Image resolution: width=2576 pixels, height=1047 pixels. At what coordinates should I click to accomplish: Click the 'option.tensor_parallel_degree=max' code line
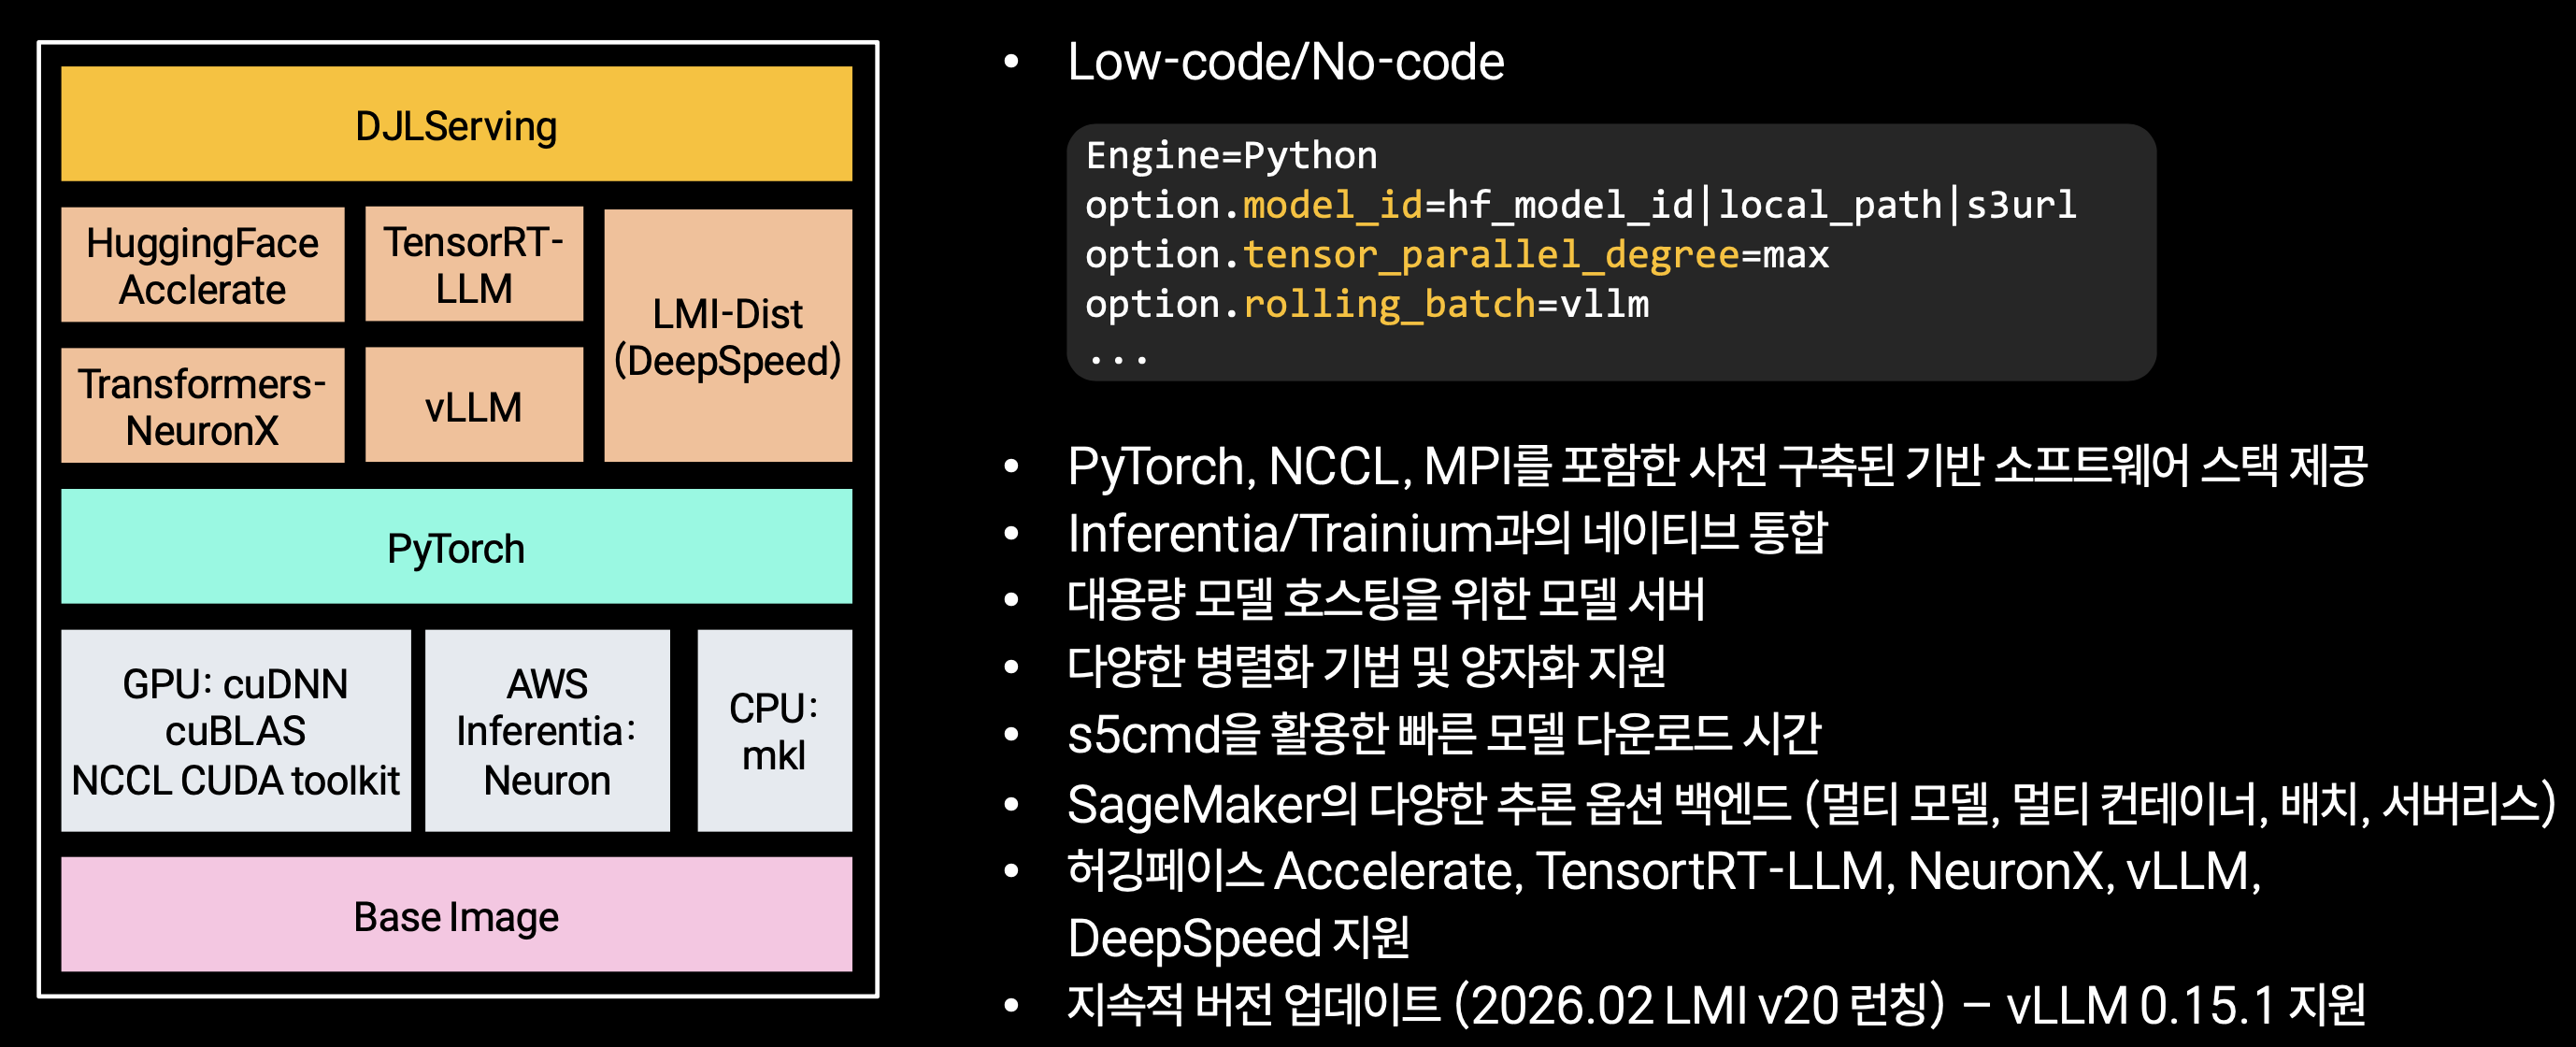click(1457, 255)
